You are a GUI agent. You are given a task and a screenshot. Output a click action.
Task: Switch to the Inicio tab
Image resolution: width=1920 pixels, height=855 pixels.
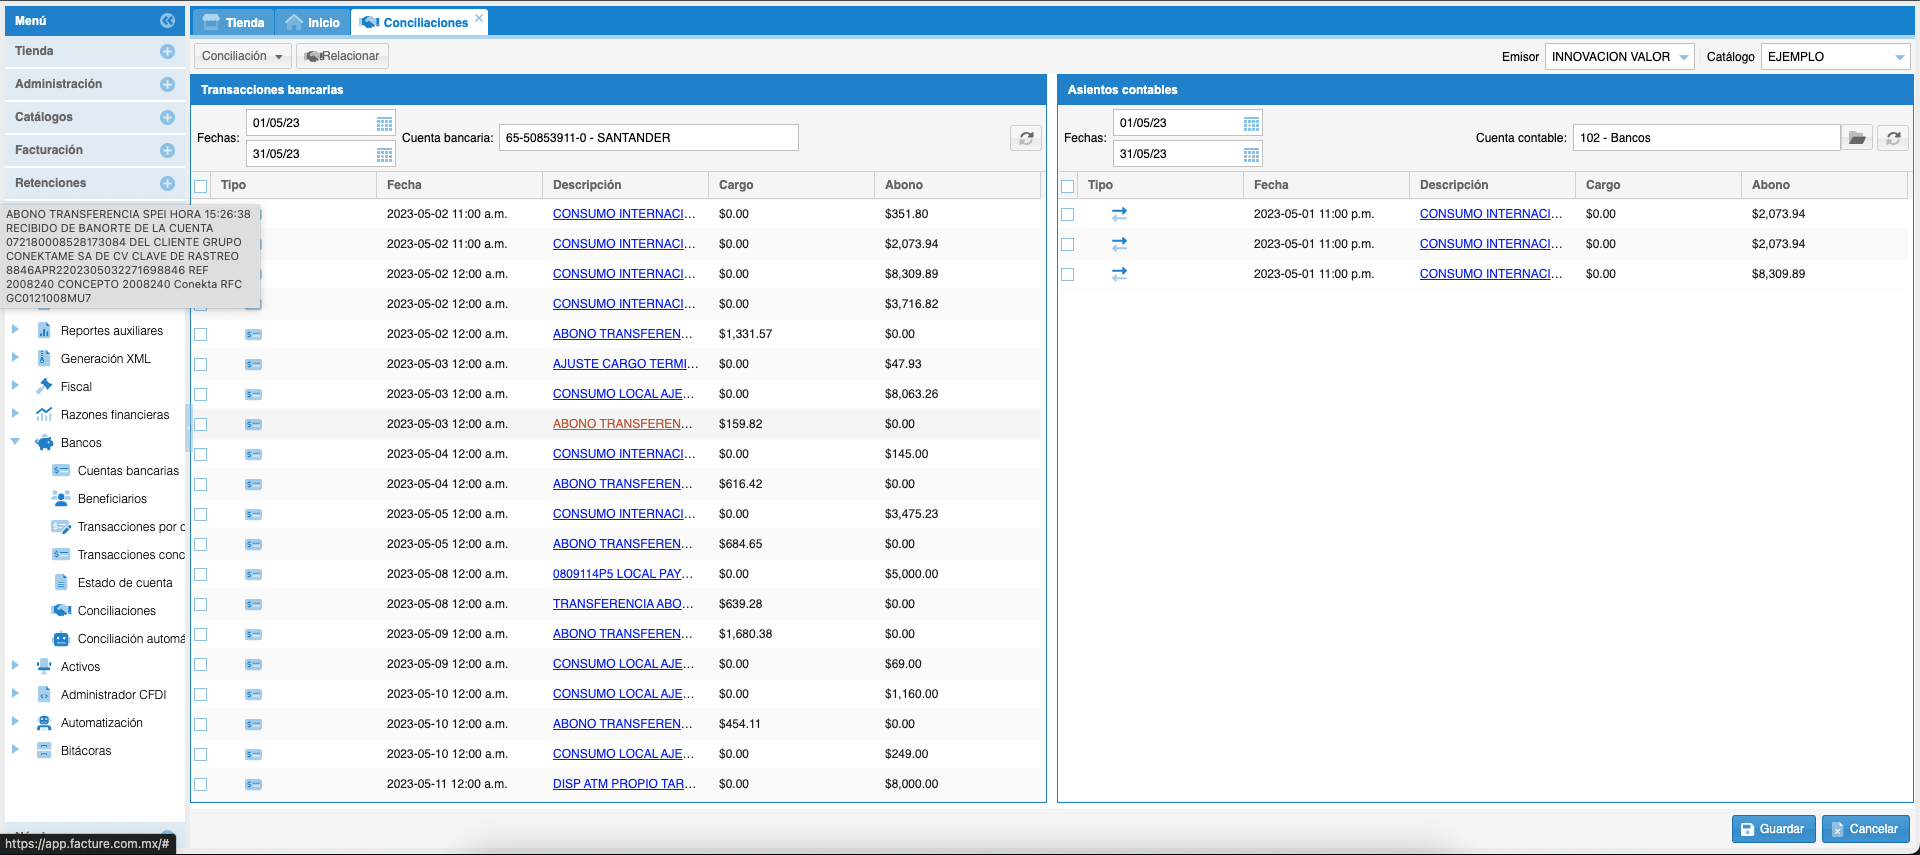click(x=313, y=22)
